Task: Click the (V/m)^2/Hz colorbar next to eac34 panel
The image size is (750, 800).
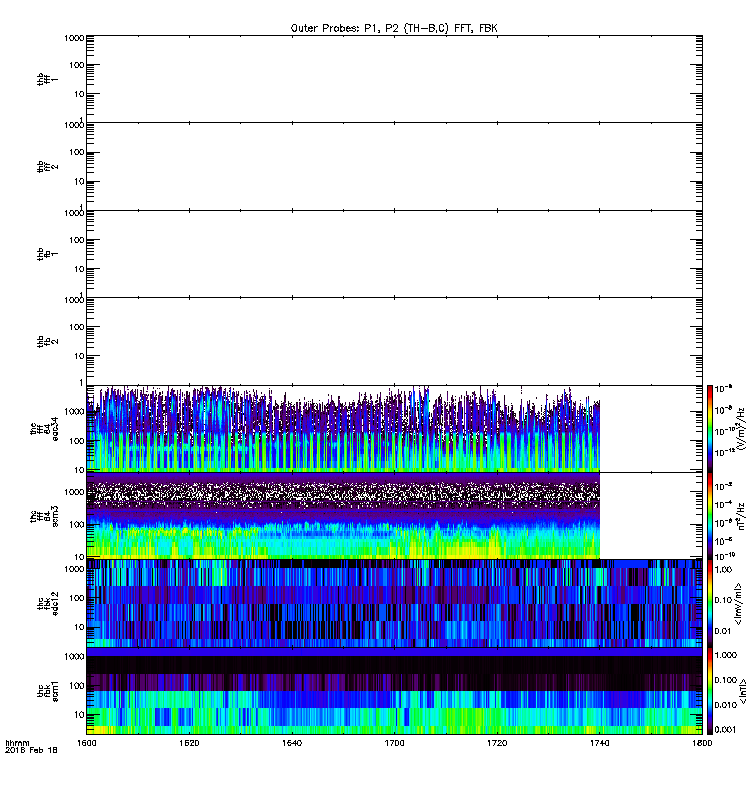Action: [x=710, y=429]
